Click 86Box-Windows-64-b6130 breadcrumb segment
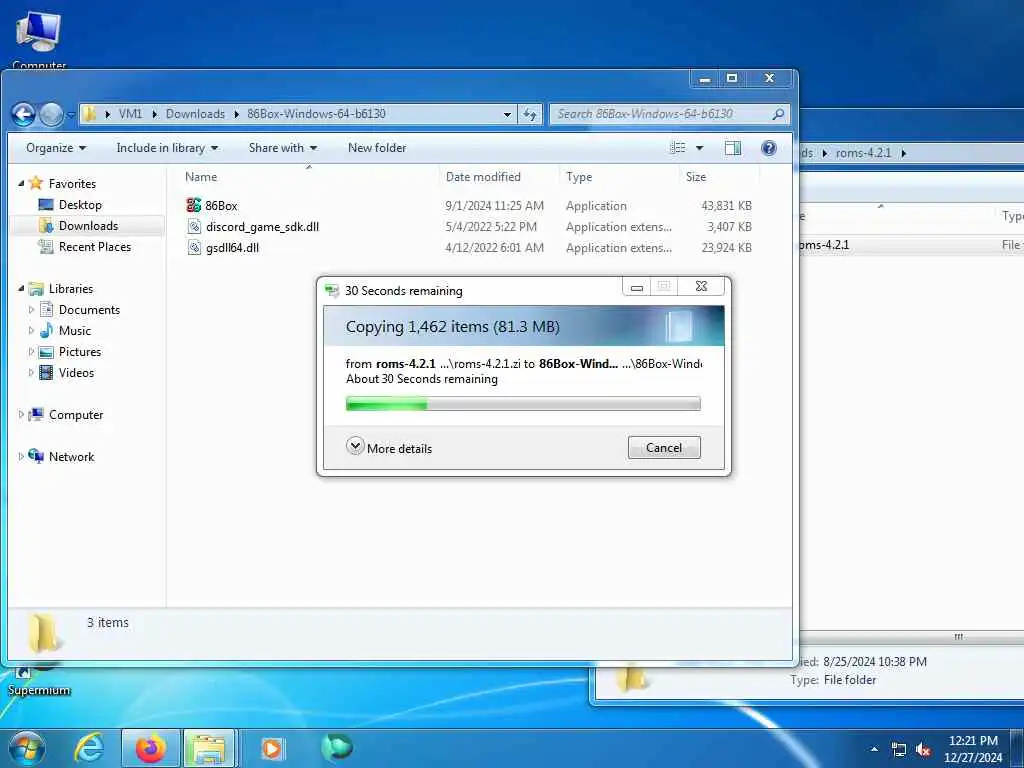 tap(316, 114)
